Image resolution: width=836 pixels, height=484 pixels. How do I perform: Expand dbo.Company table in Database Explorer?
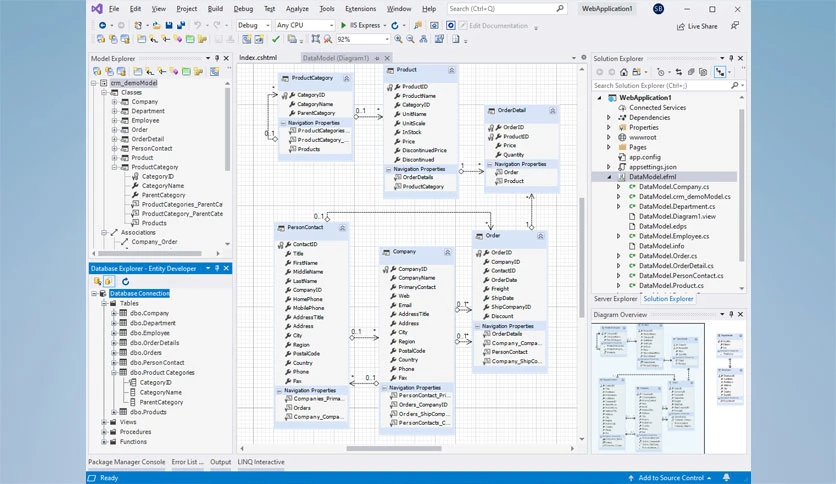[x=114, y=313]
